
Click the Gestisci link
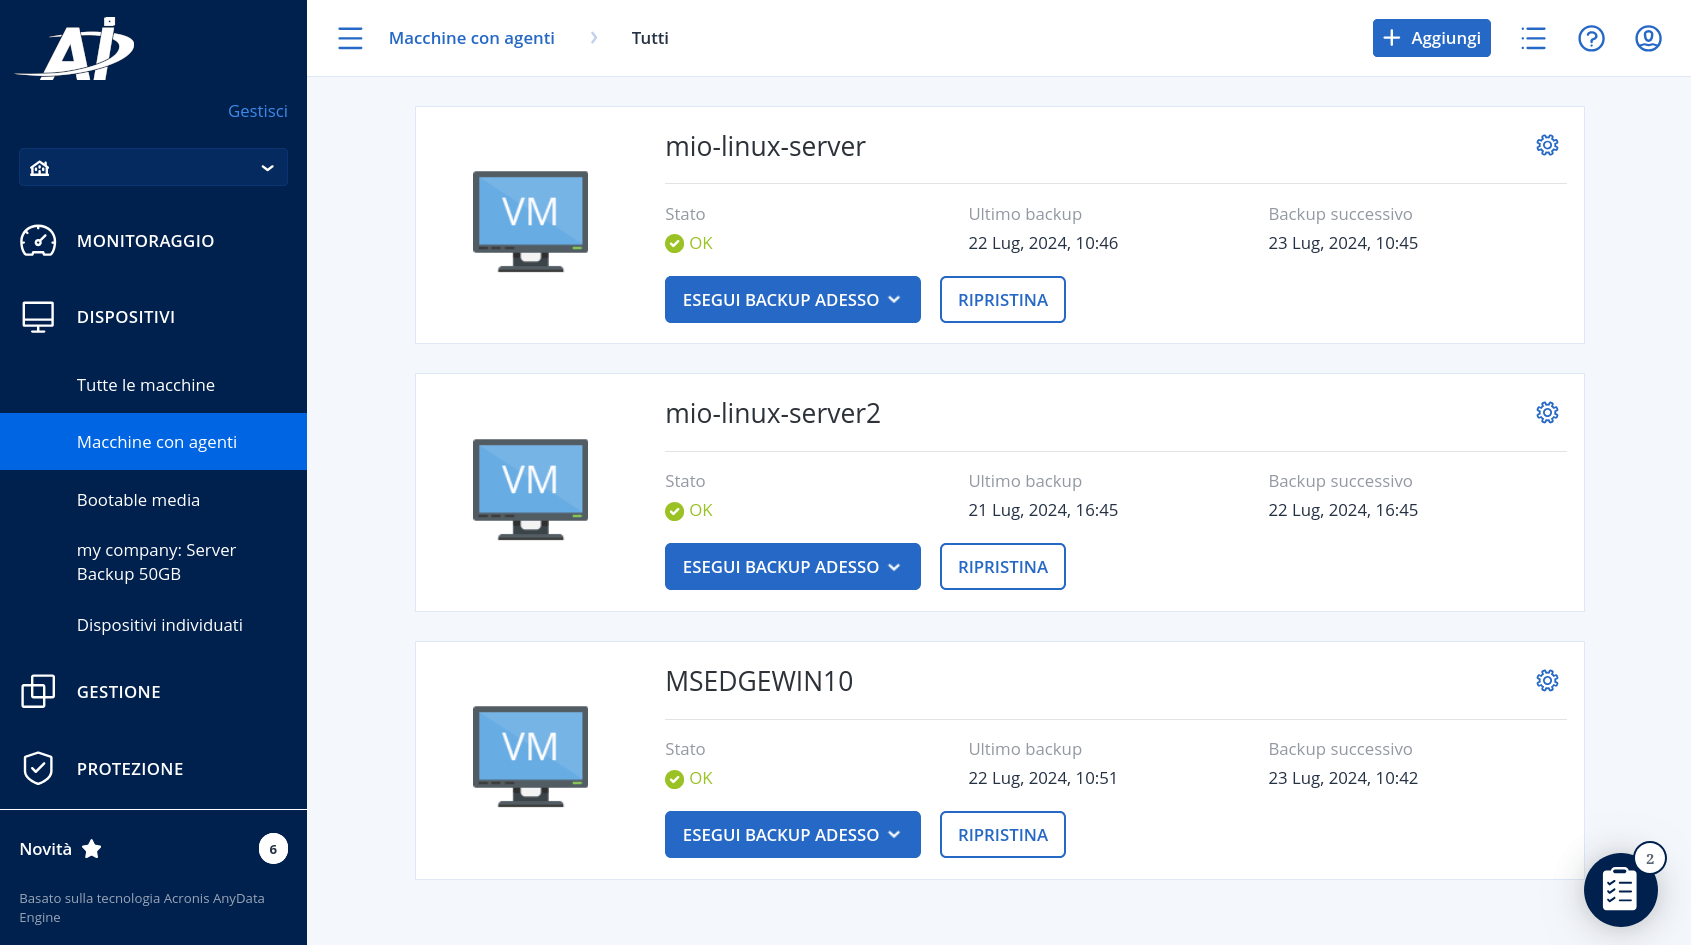tap(258, 111)
